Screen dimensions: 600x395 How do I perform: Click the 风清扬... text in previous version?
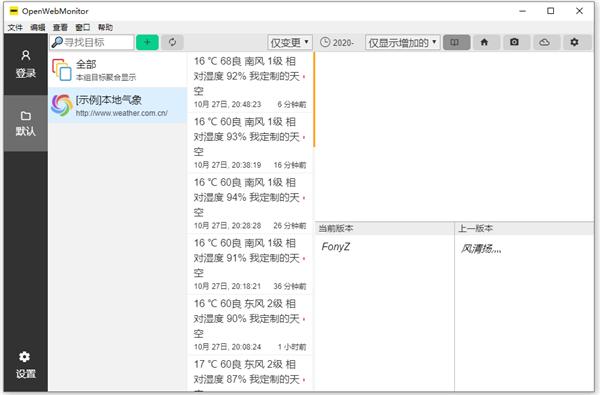481,249
